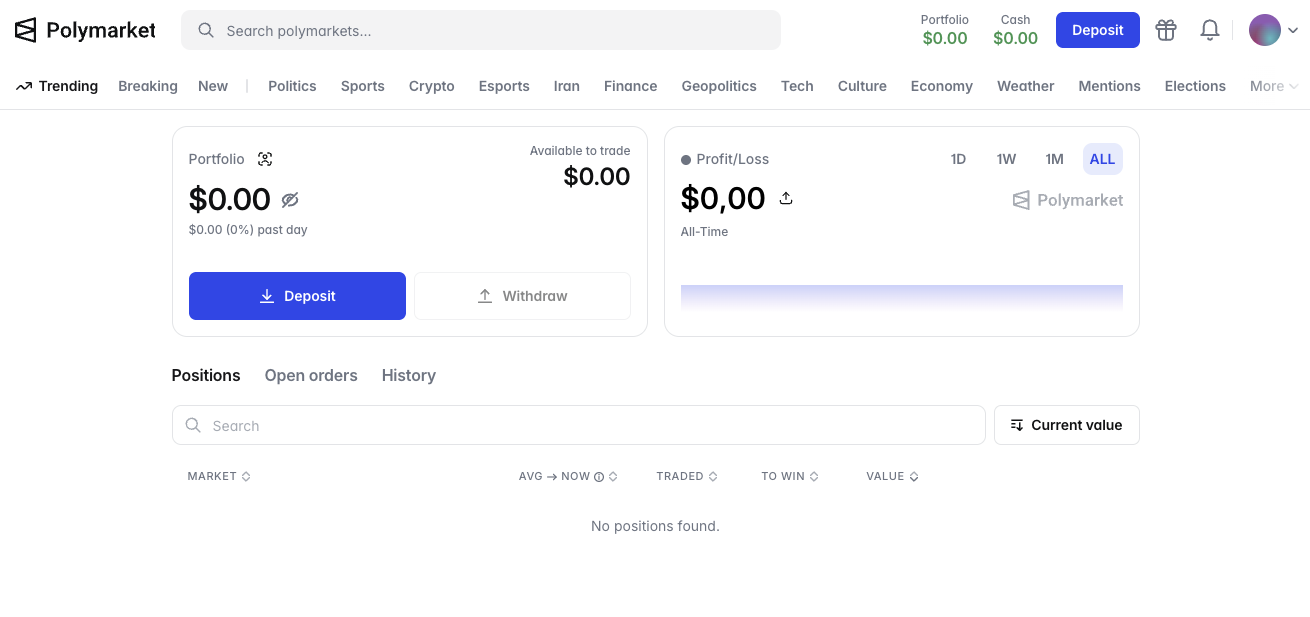Click the Polymarket logo

(85, 30)
